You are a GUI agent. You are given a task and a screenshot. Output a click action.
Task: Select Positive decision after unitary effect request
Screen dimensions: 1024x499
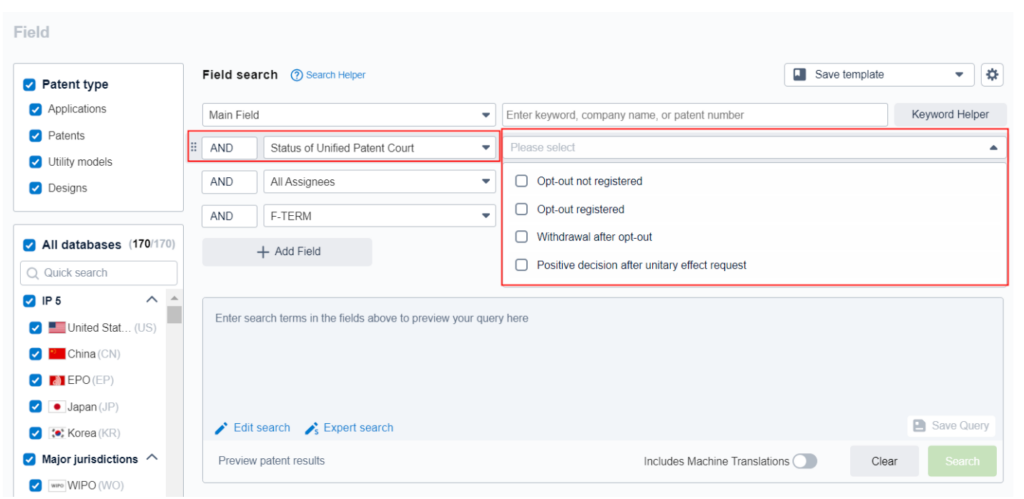(x=521, y=265)
